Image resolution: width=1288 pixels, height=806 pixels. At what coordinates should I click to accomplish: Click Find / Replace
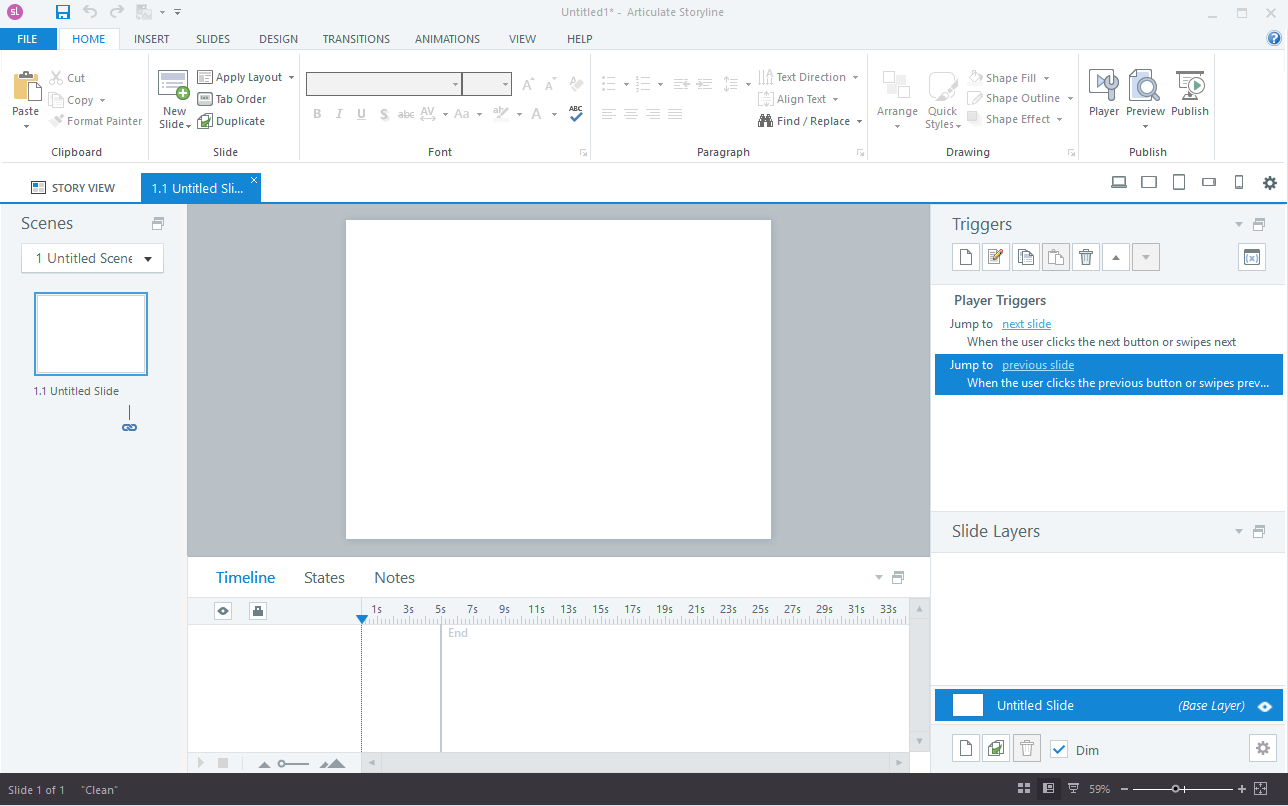click(x=812, y=121)
